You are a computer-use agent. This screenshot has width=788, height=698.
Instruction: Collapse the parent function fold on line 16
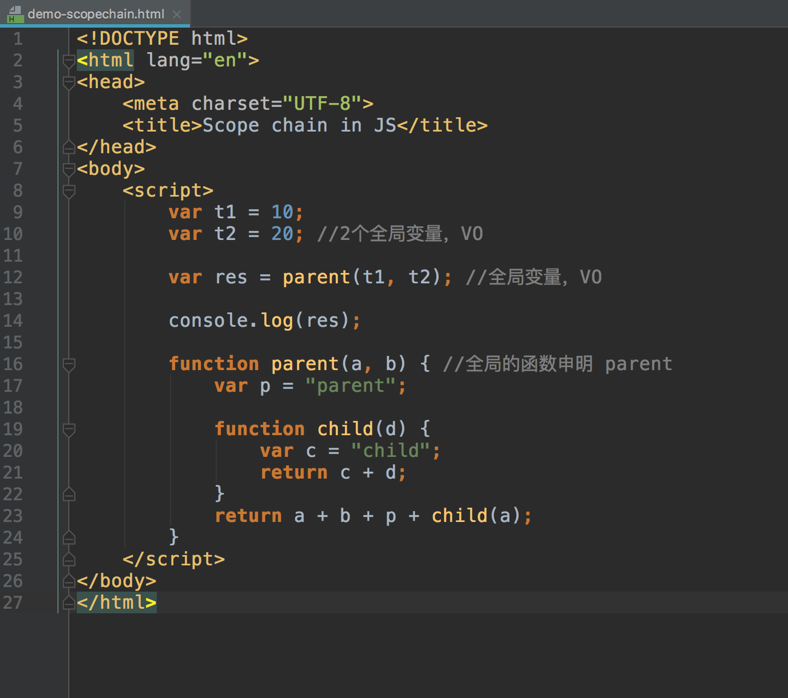tap(69, 364)
